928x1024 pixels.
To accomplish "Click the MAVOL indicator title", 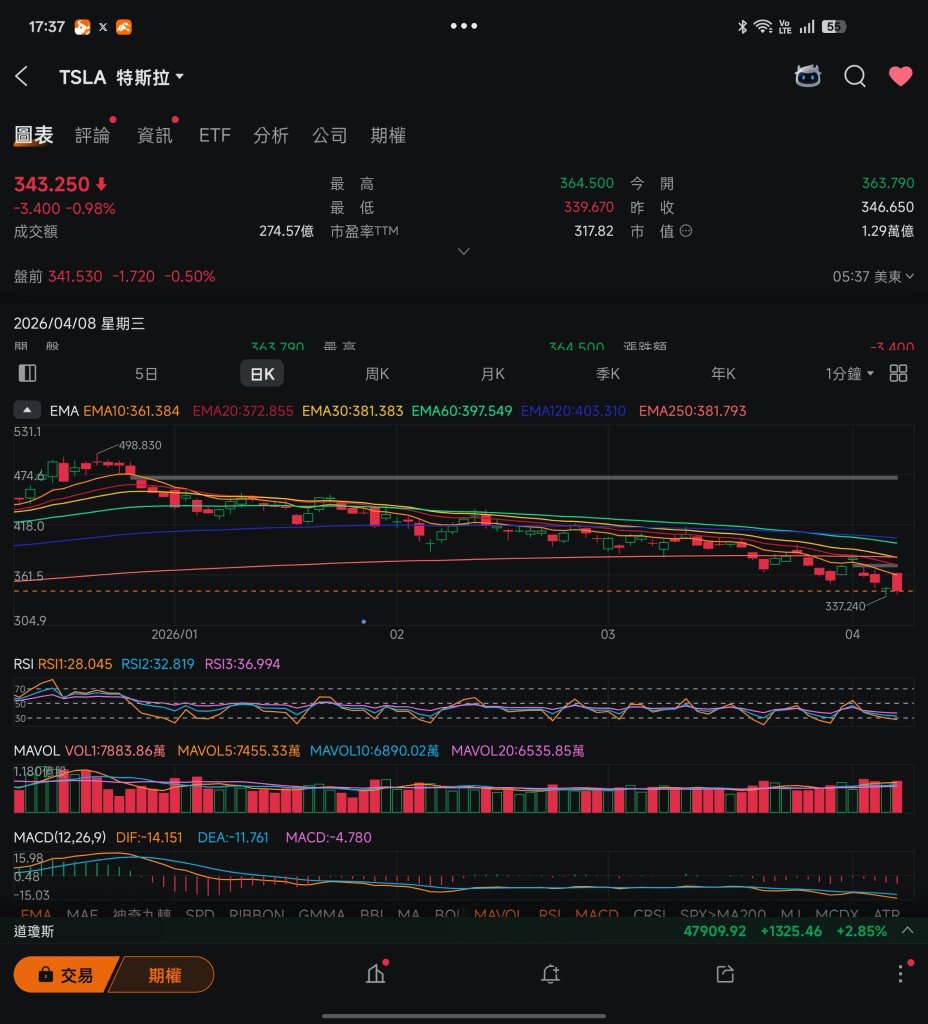I will point(37,751).
